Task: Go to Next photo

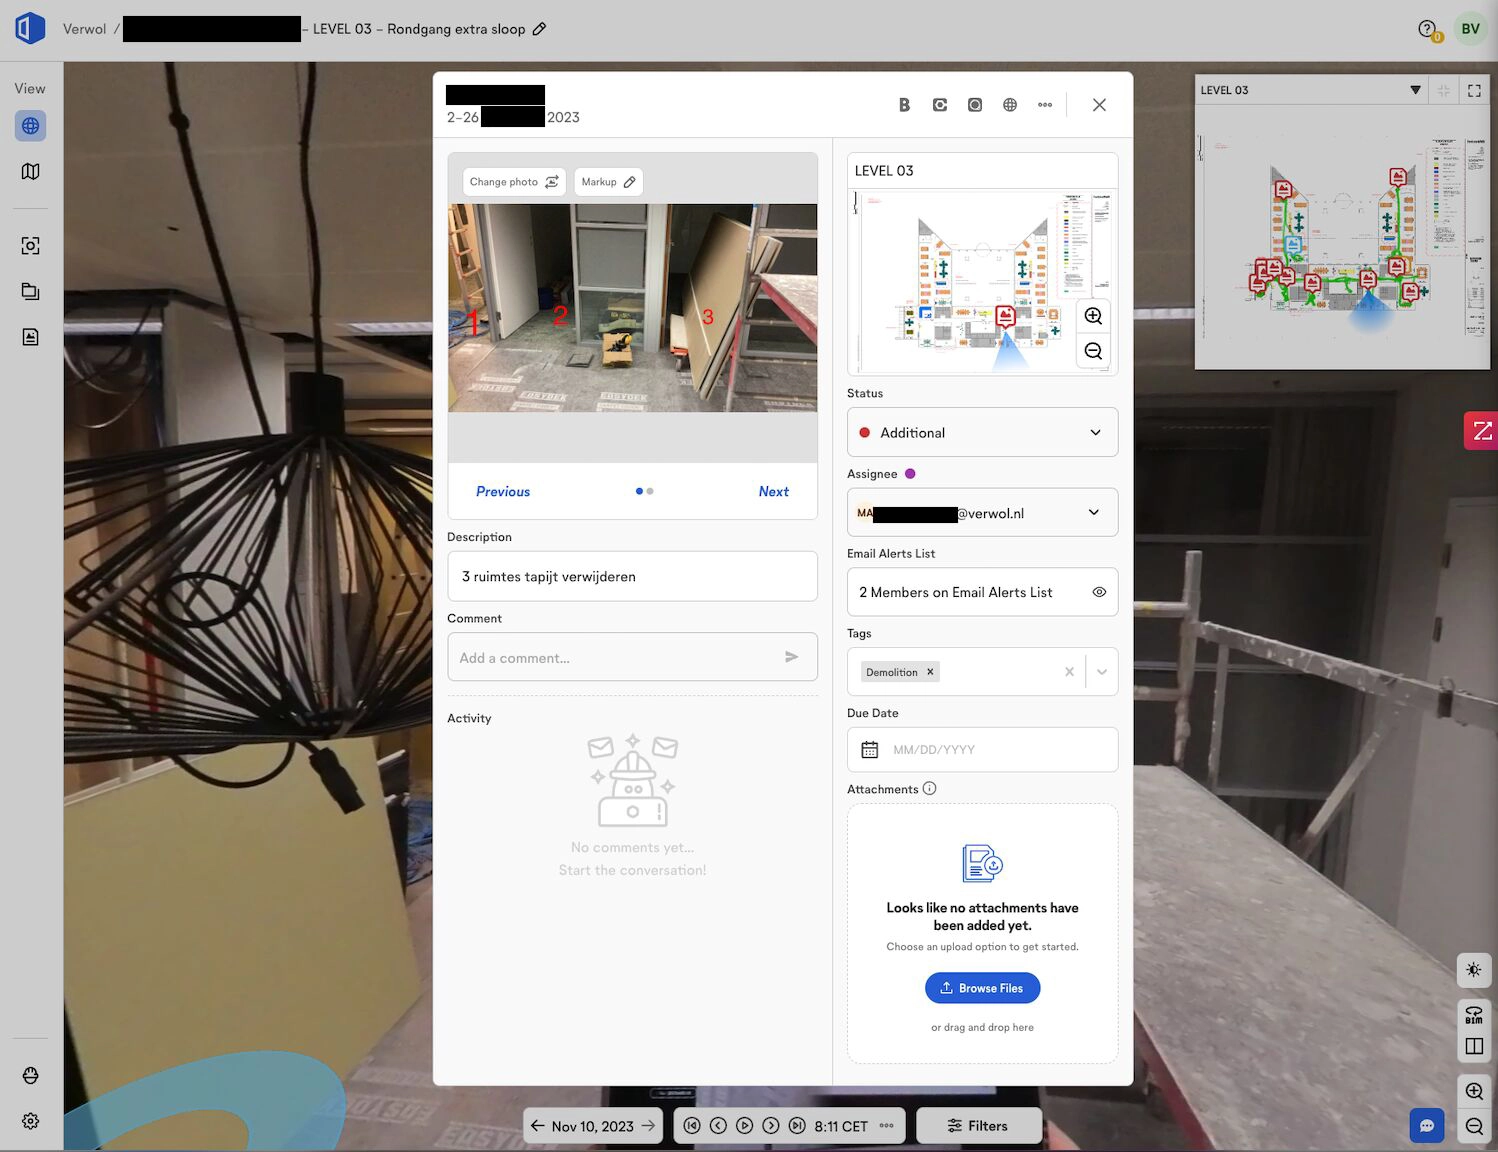Action: pos(773,492)
